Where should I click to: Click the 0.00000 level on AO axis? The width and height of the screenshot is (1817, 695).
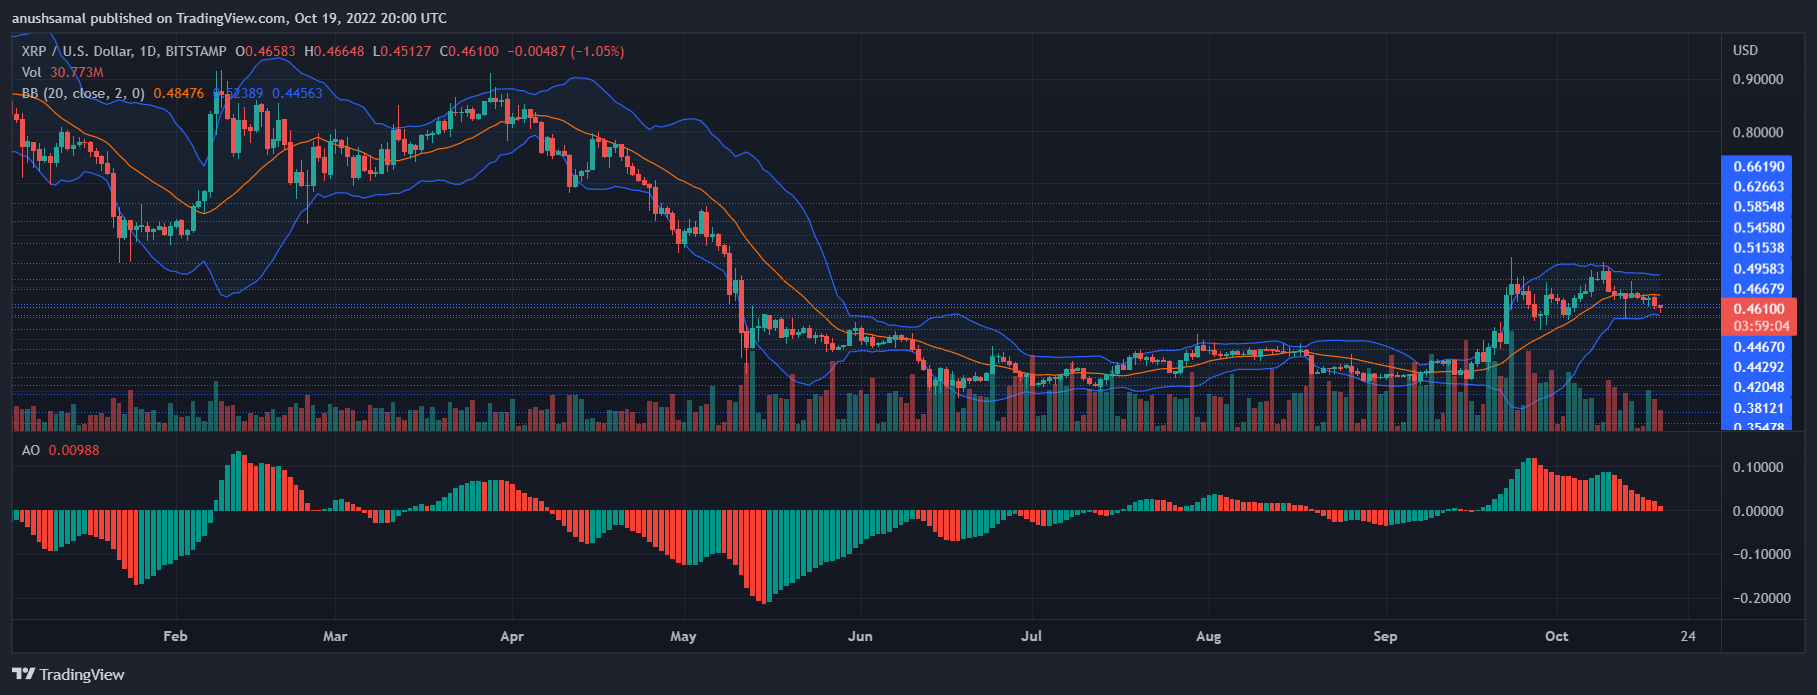click(1757, 511)
